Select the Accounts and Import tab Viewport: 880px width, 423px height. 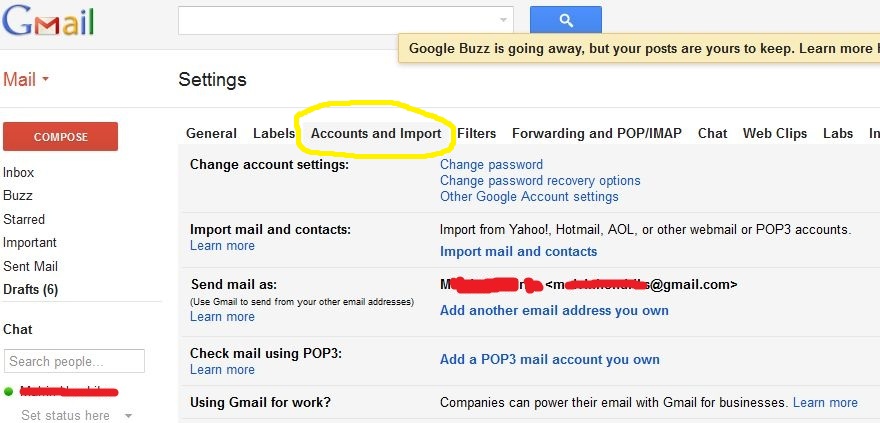pyautogui.click(x=376, y=133)
